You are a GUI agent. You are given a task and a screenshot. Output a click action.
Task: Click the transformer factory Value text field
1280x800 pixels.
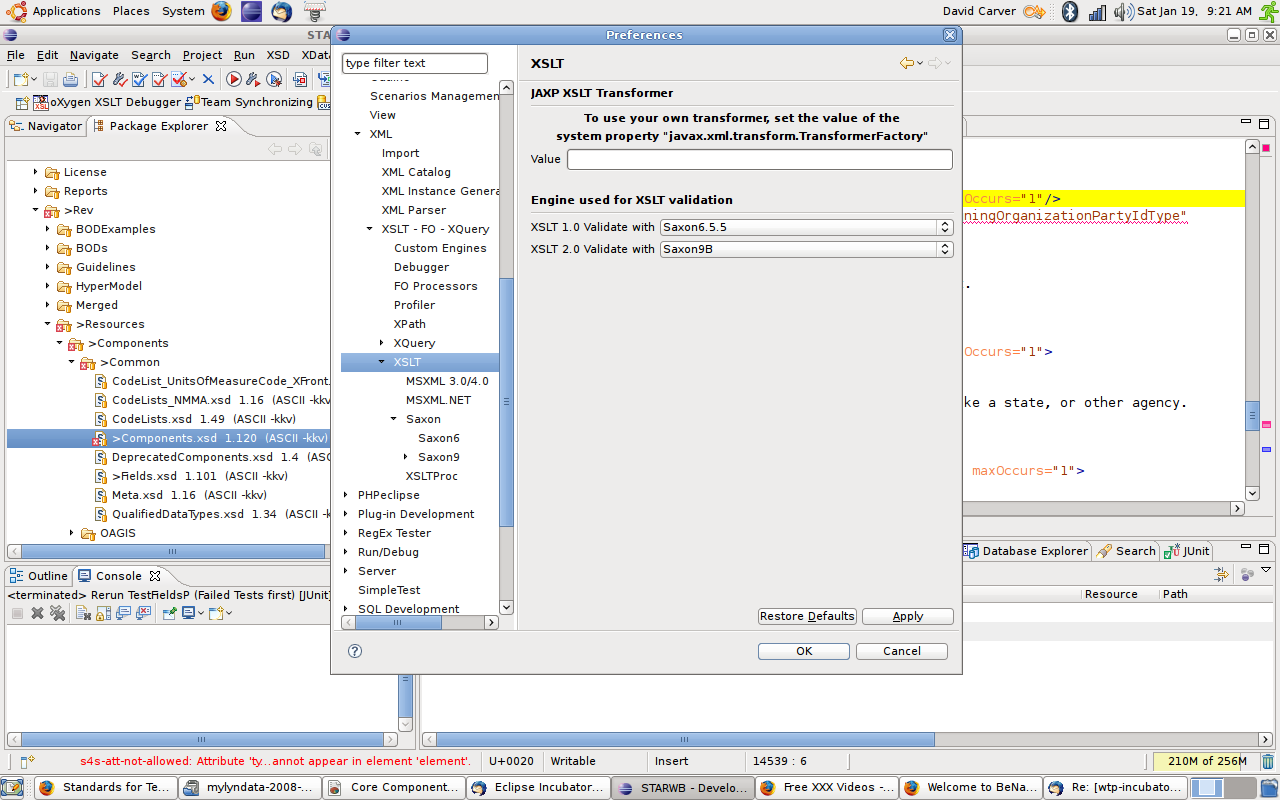759,160
